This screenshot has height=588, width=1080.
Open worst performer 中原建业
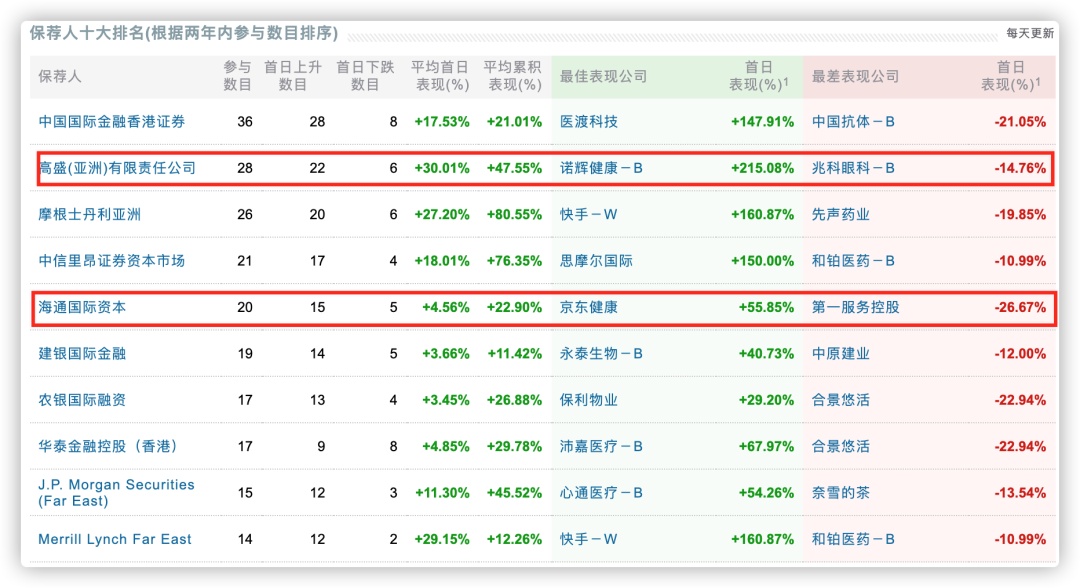tap(841, 354)
